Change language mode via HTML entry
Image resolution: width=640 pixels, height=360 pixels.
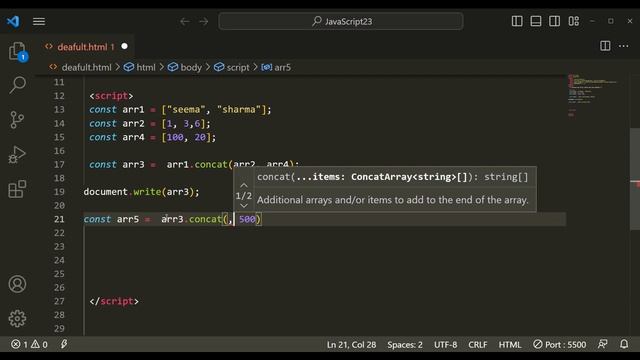point(510,345)
